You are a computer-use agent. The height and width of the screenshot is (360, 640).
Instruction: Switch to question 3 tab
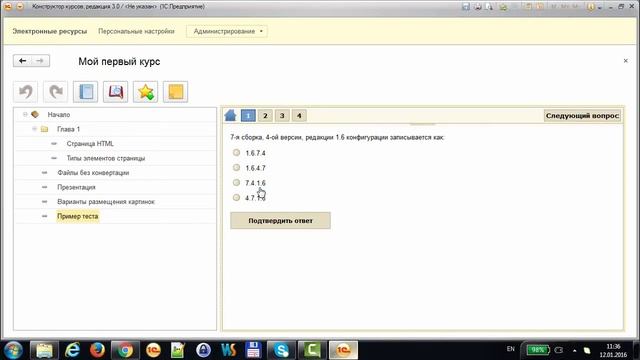point(282,116)
